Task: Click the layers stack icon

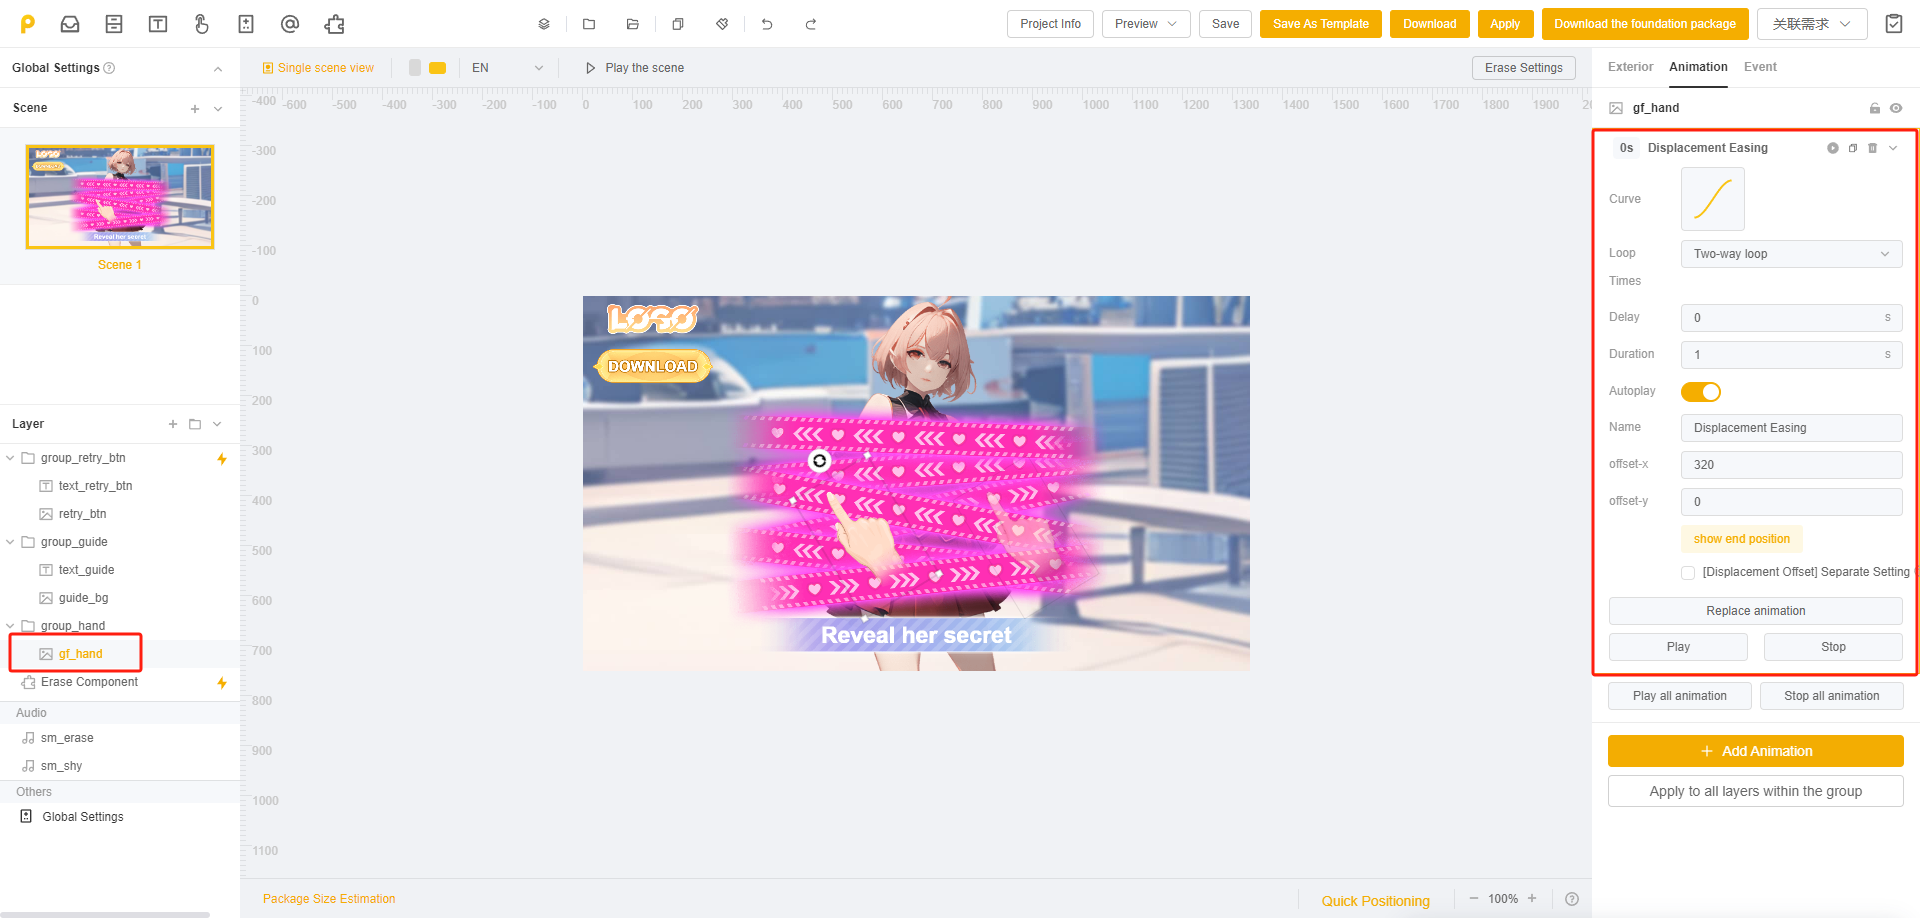Action: [544, 24]
